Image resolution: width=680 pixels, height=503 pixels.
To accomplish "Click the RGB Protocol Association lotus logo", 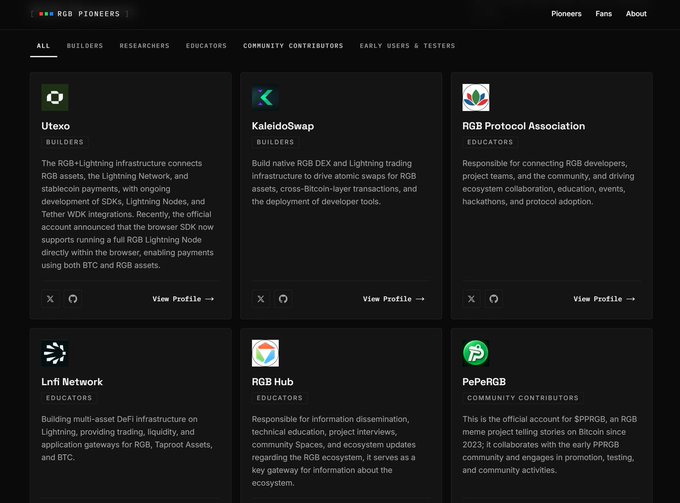I will [476, 98].
